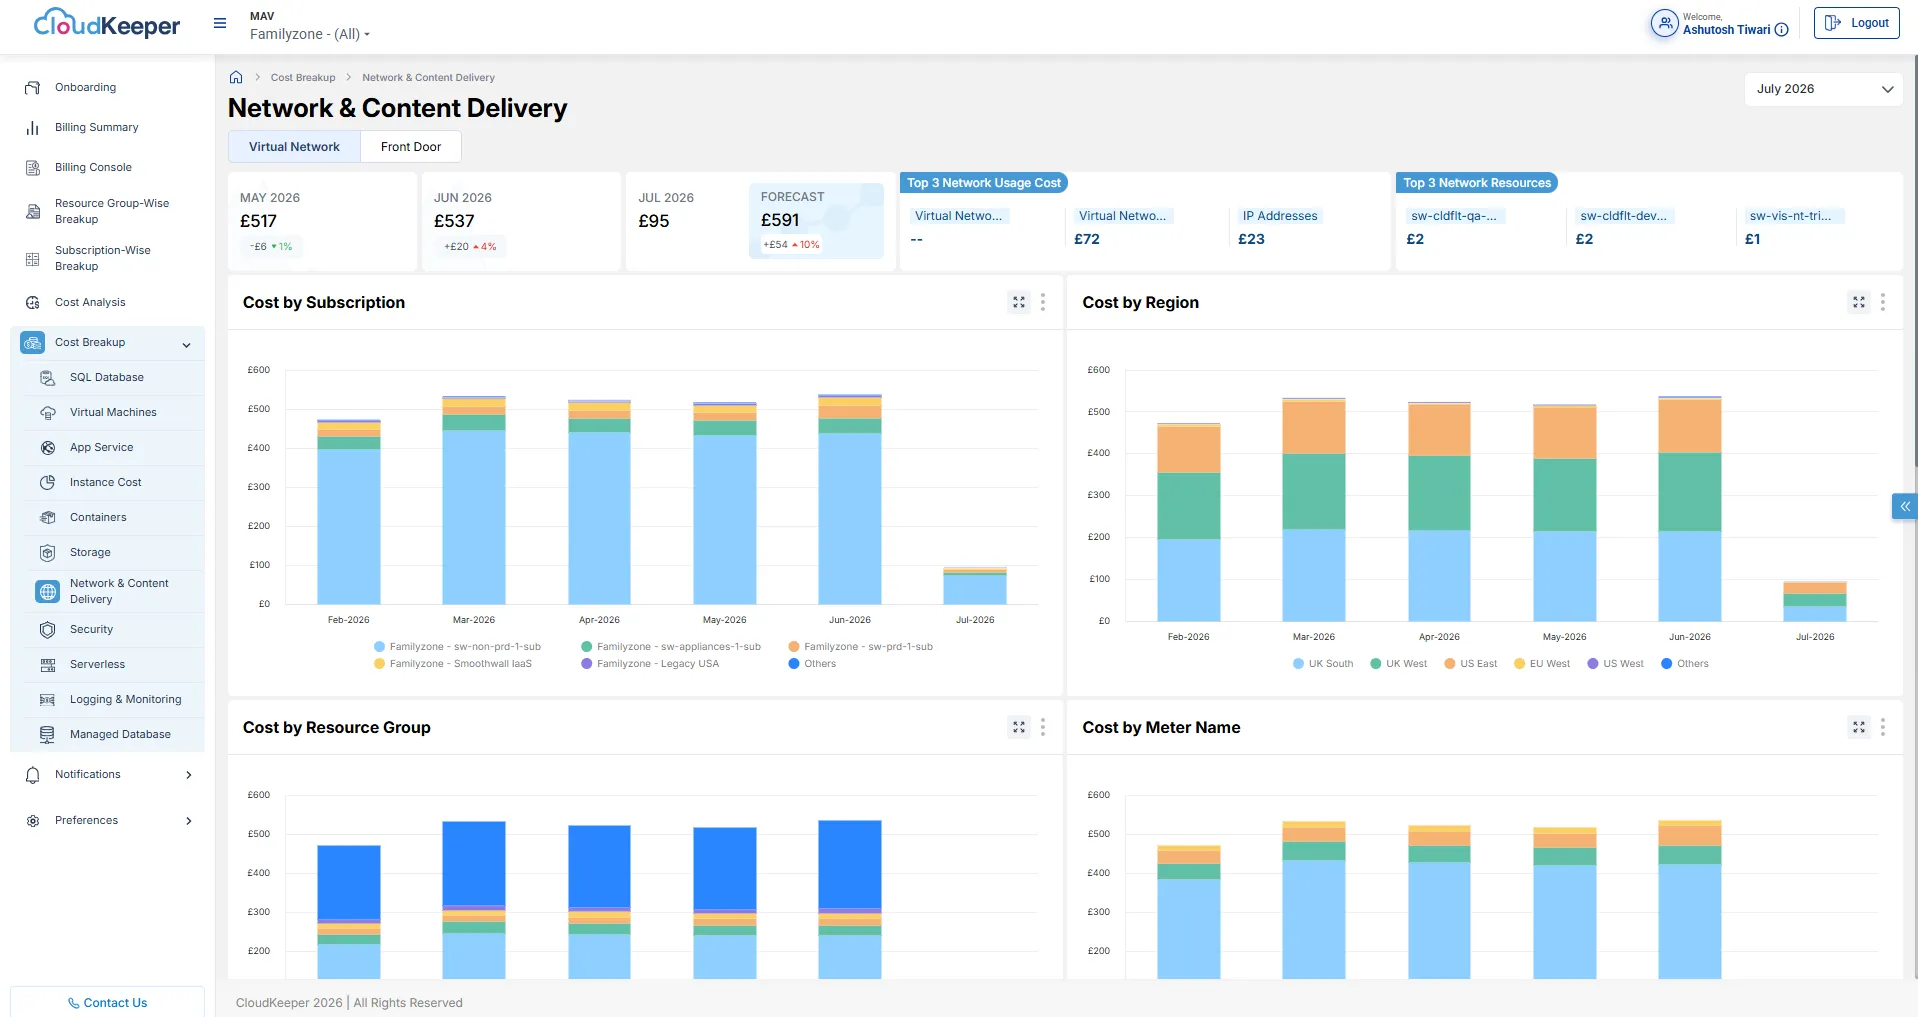Toggle Familyzone - sw-appliances-1-sub legend series
The image size is (1918, 1017).
pos(671,647)
